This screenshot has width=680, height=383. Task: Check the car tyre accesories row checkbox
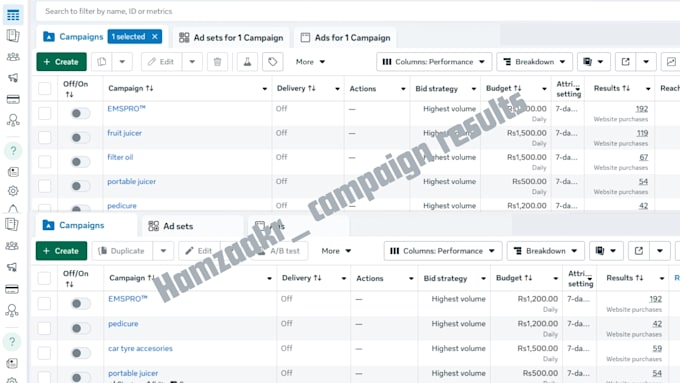(x=44, y=353)
